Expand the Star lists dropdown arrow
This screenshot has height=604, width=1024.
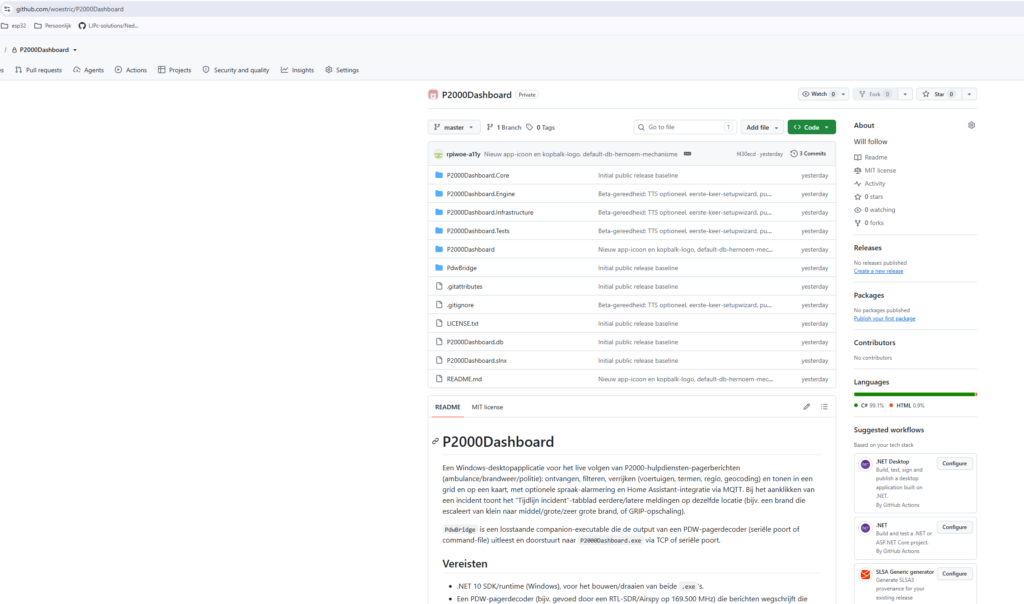(x=969, y=94)
